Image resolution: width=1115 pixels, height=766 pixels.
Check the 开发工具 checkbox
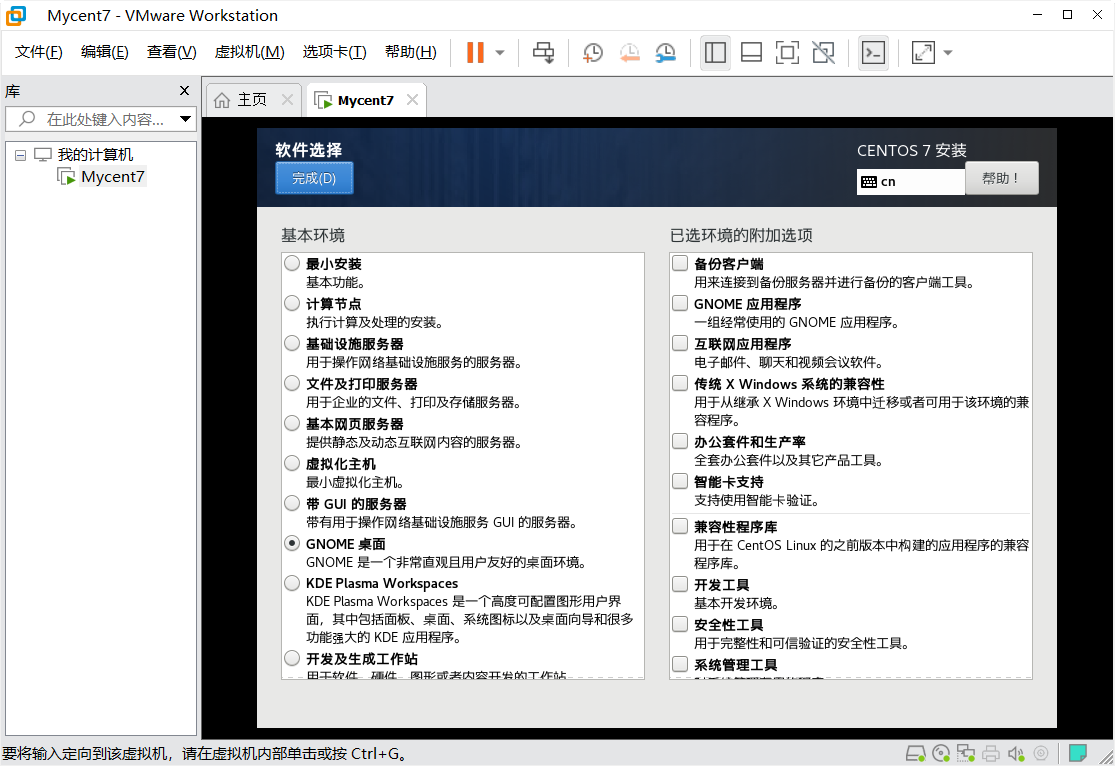coord(681,584)
